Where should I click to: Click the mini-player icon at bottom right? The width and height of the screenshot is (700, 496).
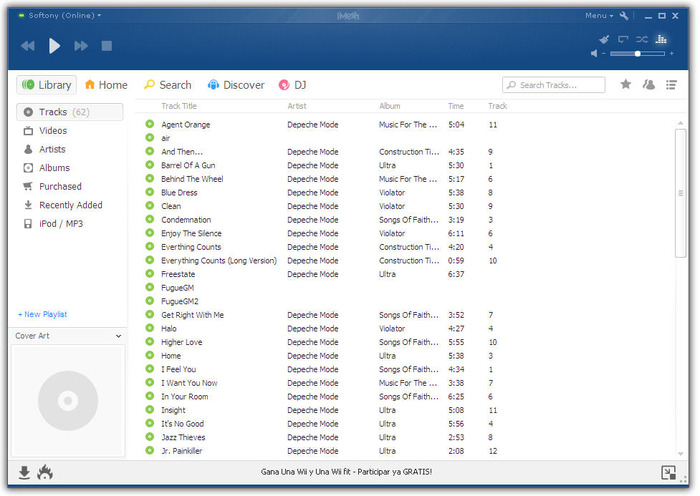(668, 473)
